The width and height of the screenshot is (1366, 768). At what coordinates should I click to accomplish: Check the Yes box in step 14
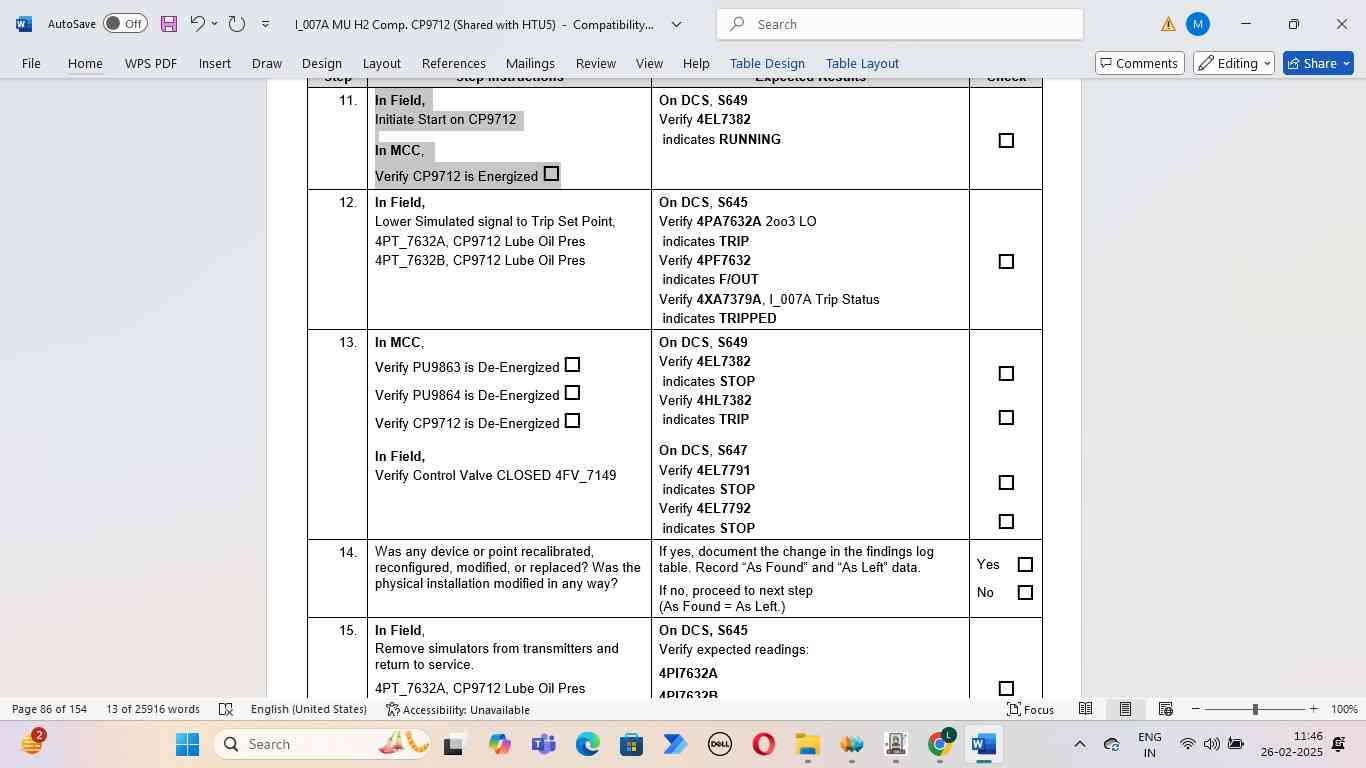1025,565
